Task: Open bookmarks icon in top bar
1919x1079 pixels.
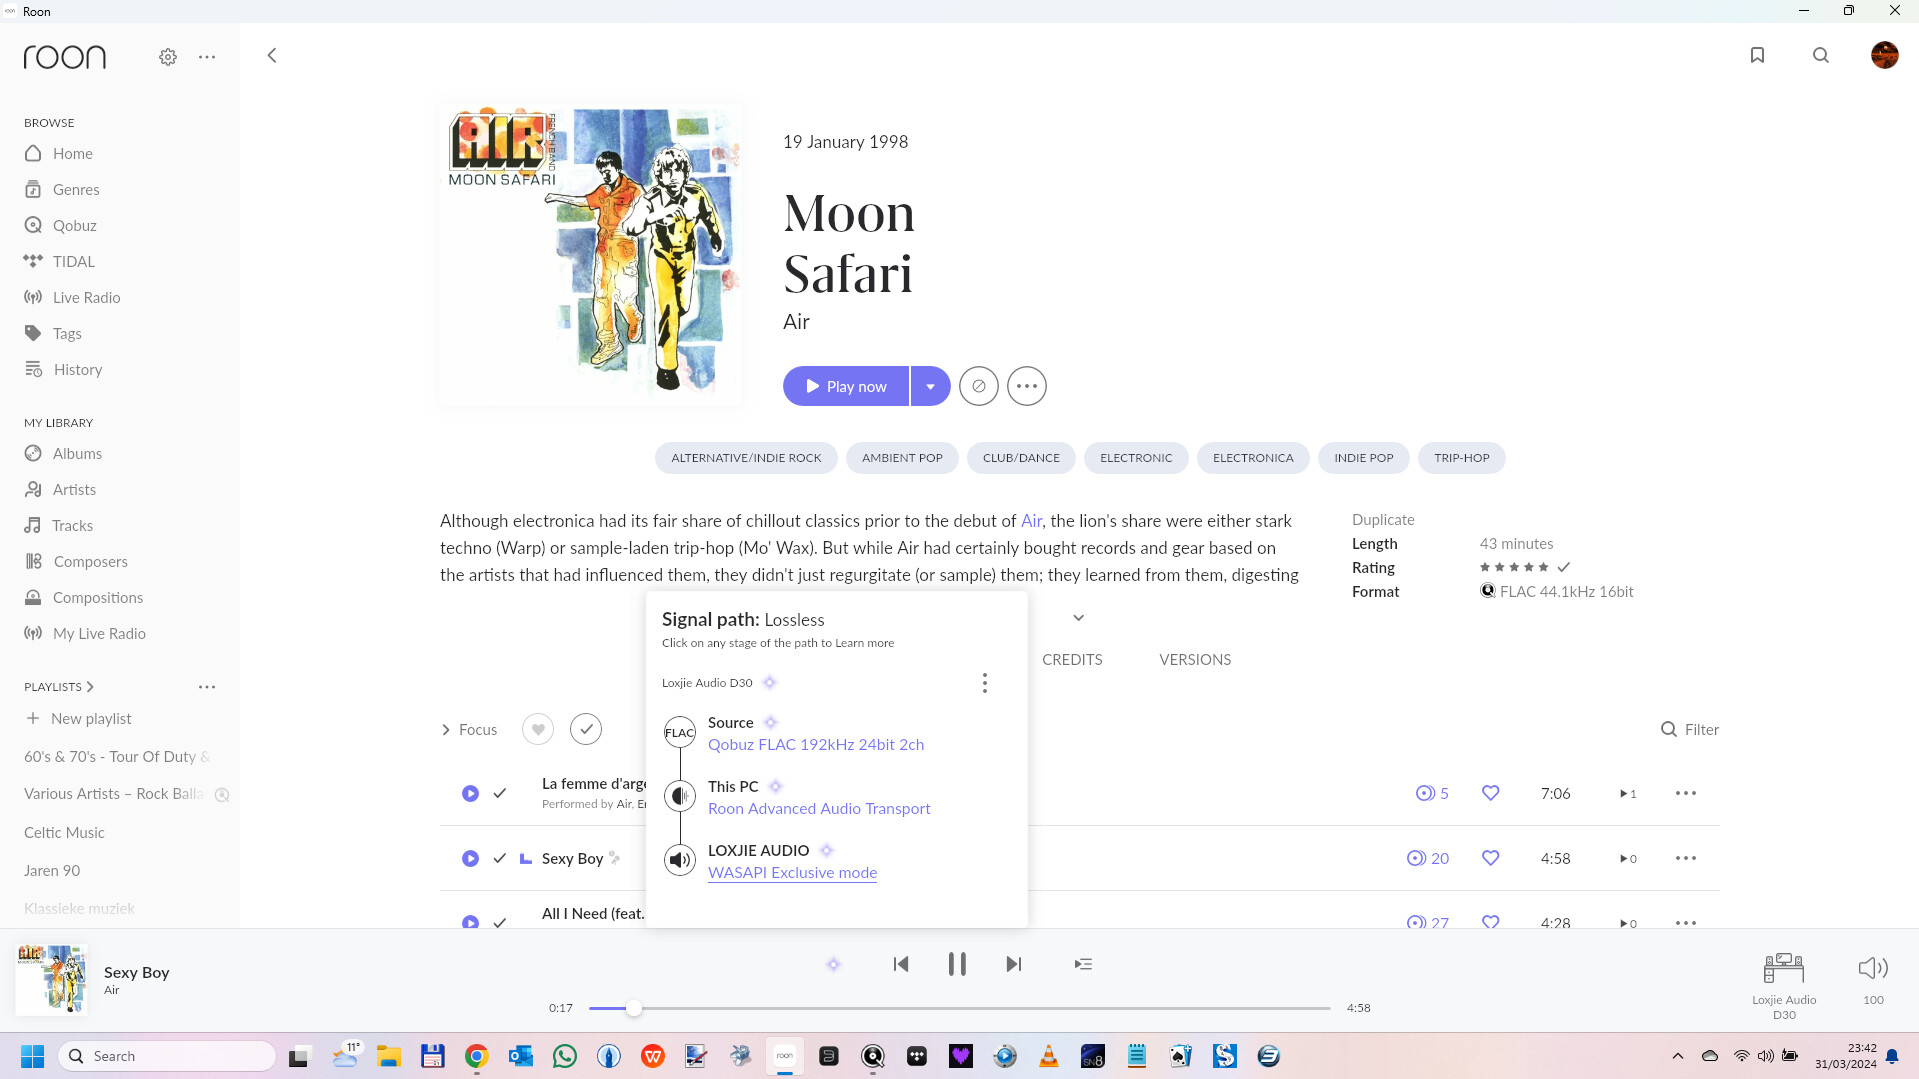Action: [x=1757, y=56]
